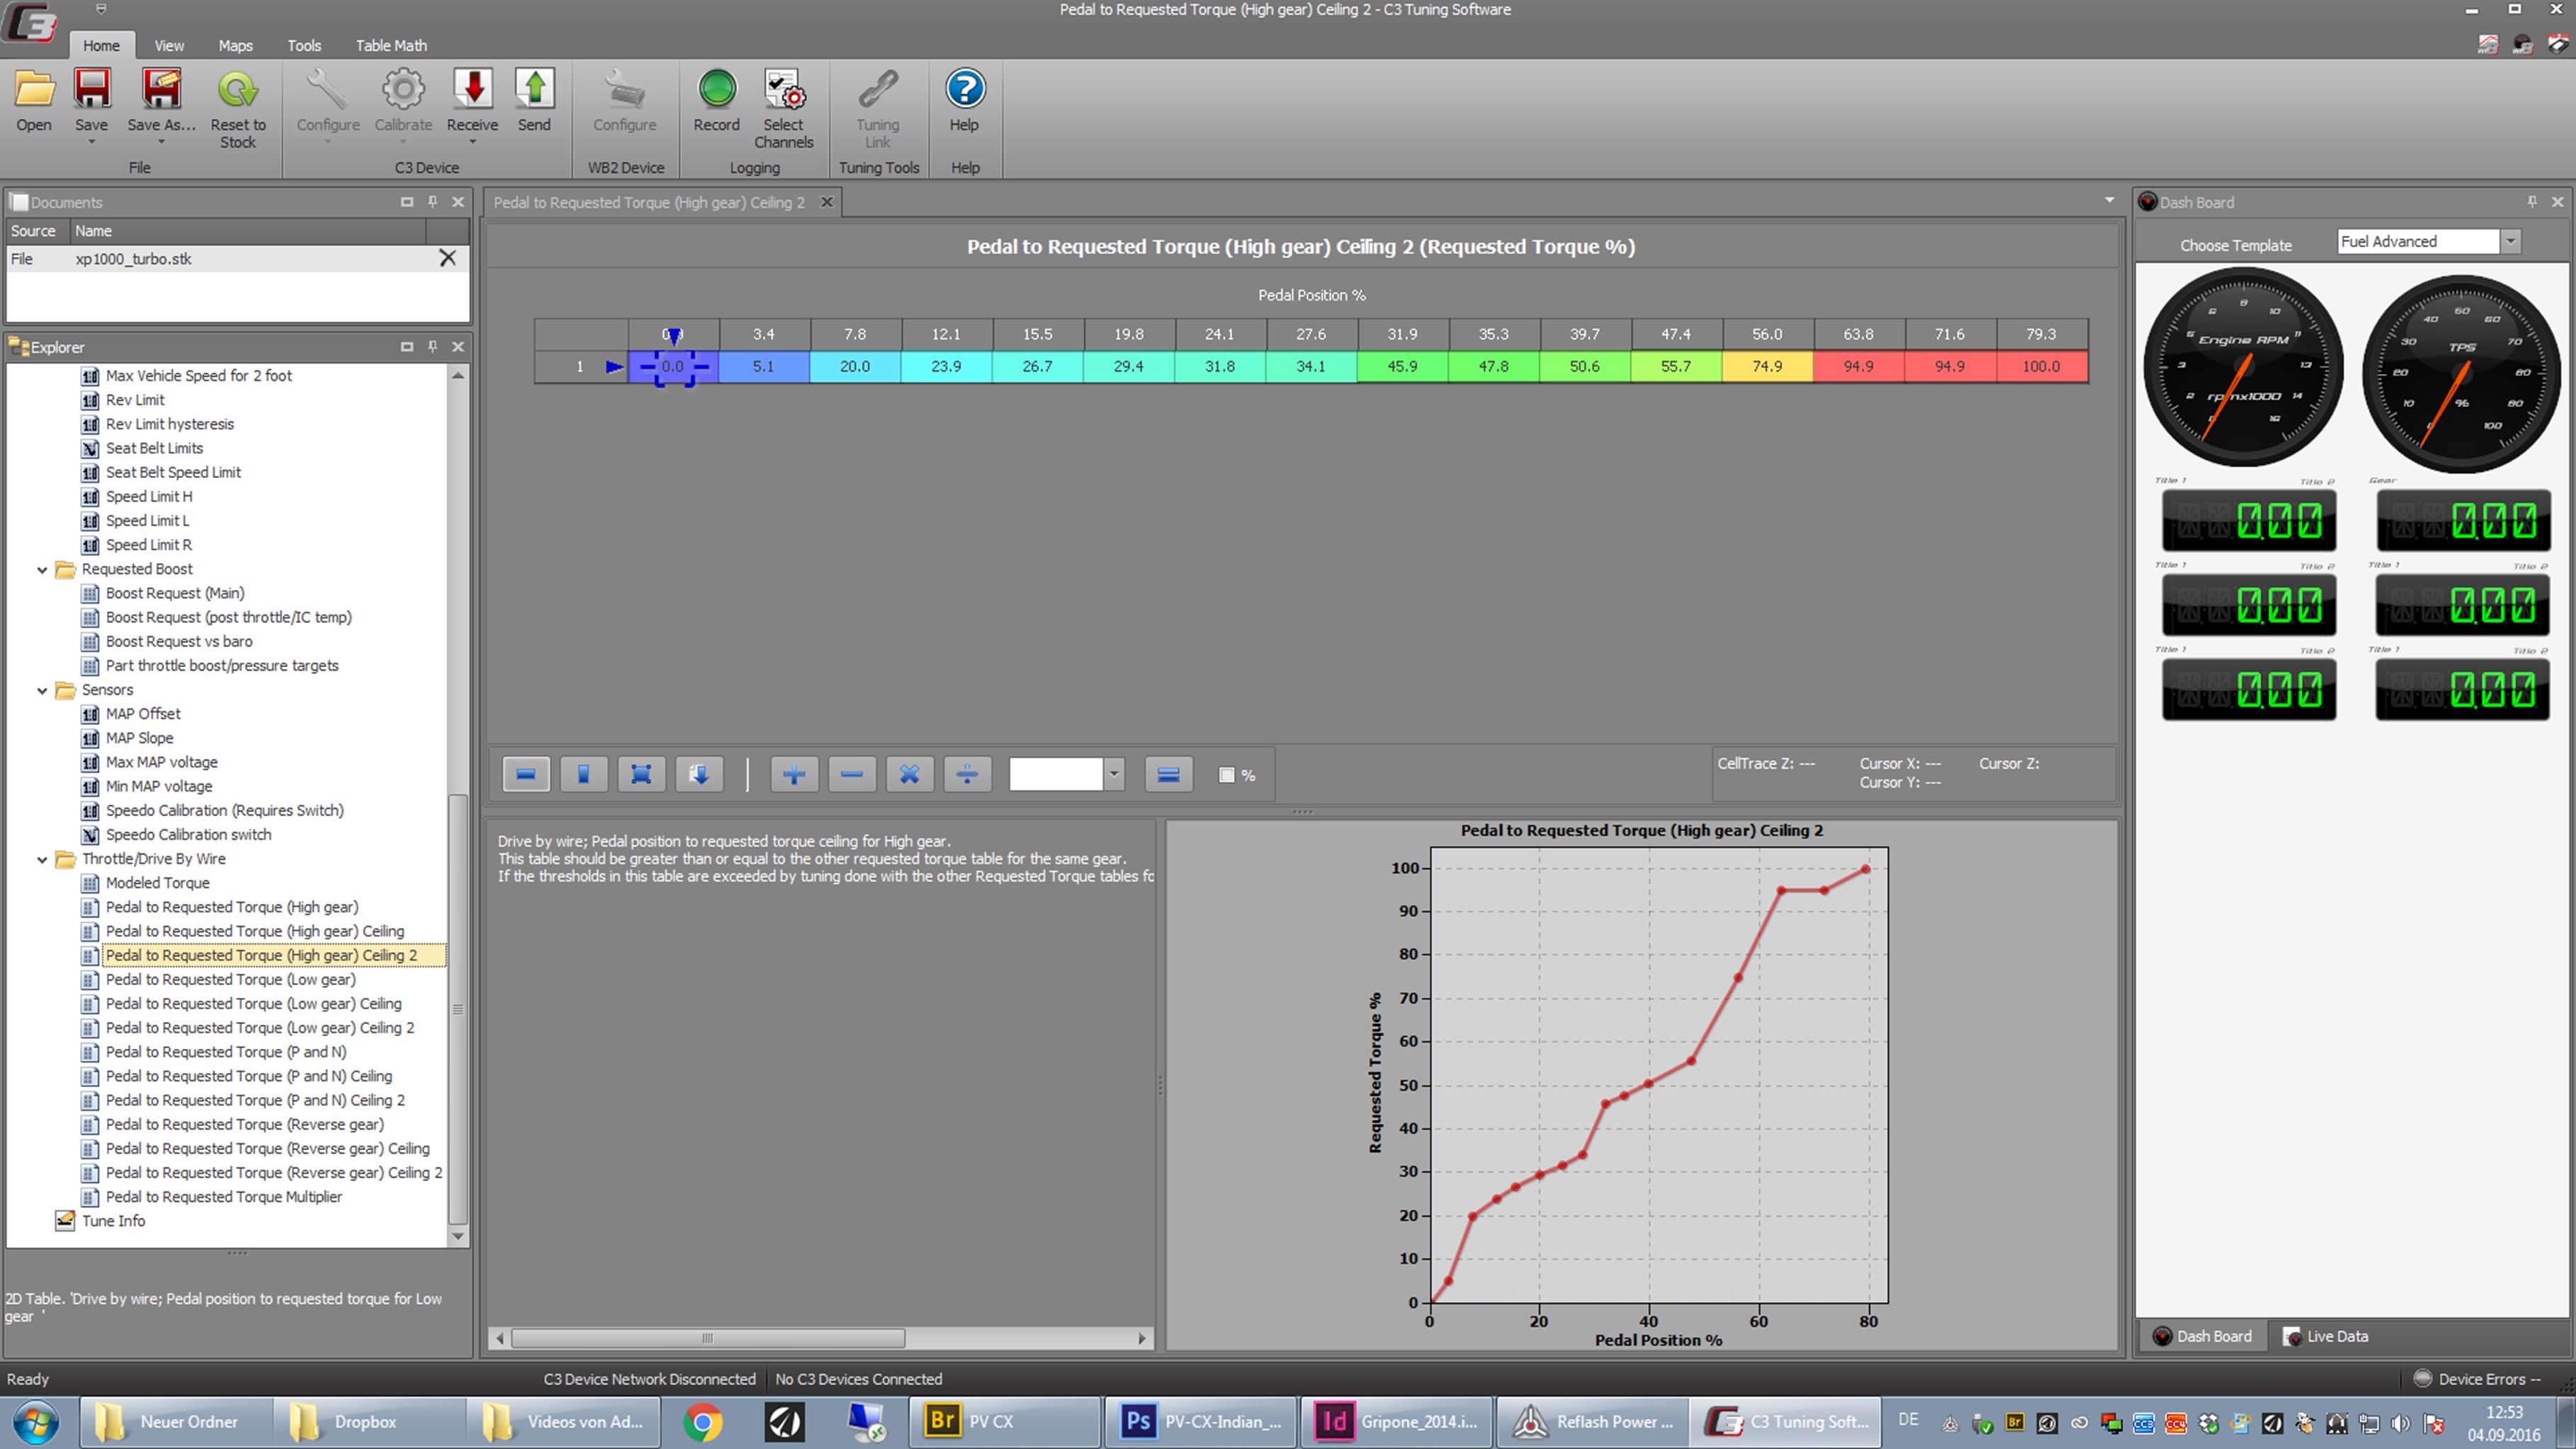The height and width of the screenshot is (1449, 2576).
Task: Click the multiply values table icon
Action: pyautogui.click(x=909, y=774)
